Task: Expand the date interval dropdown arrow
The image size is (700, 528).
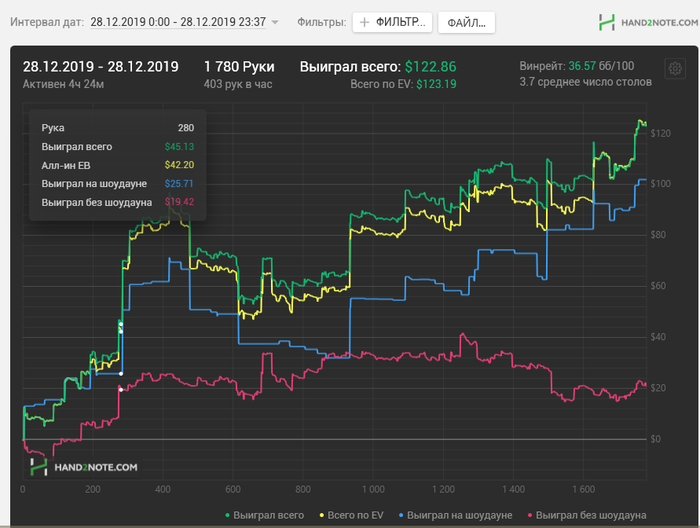Action: 275,22
